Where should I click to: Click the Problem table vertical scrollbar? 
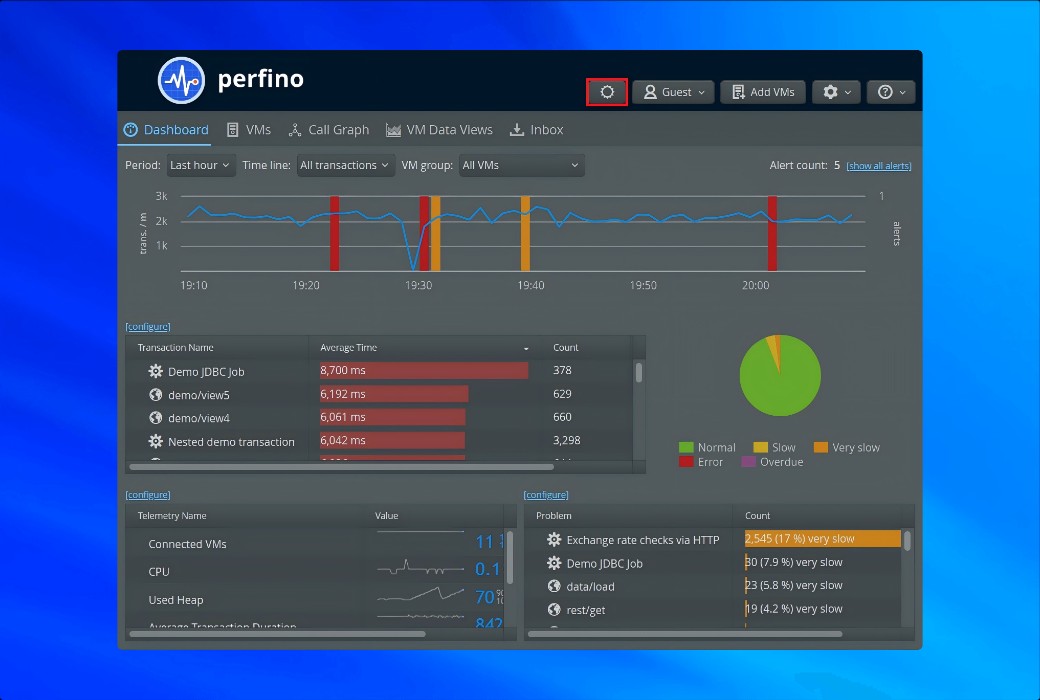click(907, 541)
